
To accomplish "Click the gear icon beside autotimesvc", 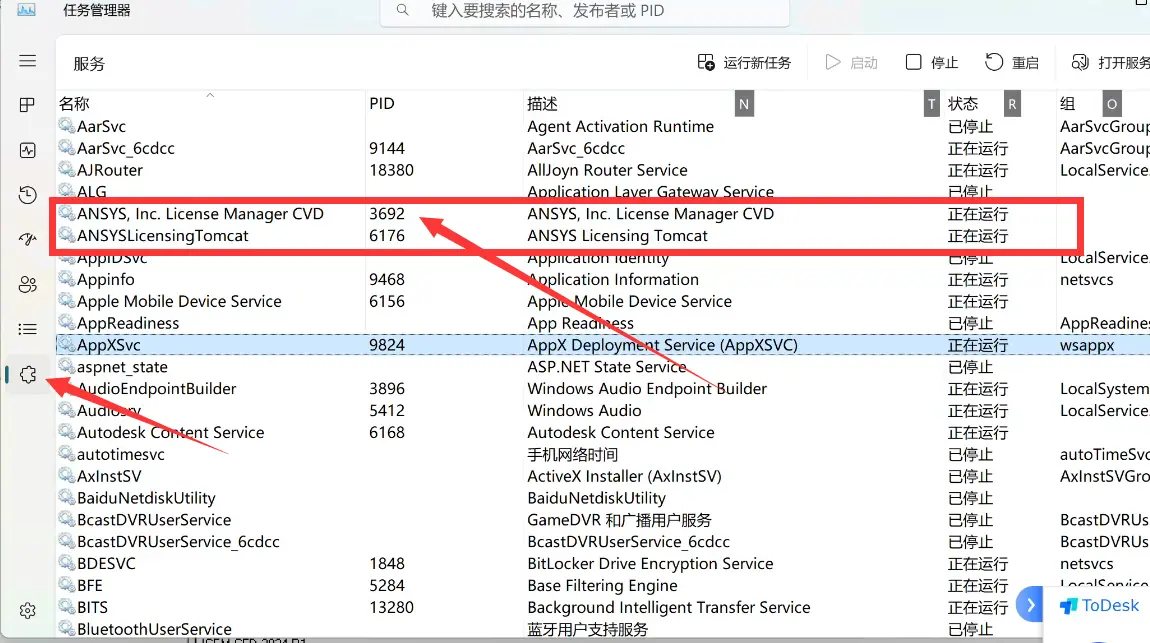I will pos(66,454).
